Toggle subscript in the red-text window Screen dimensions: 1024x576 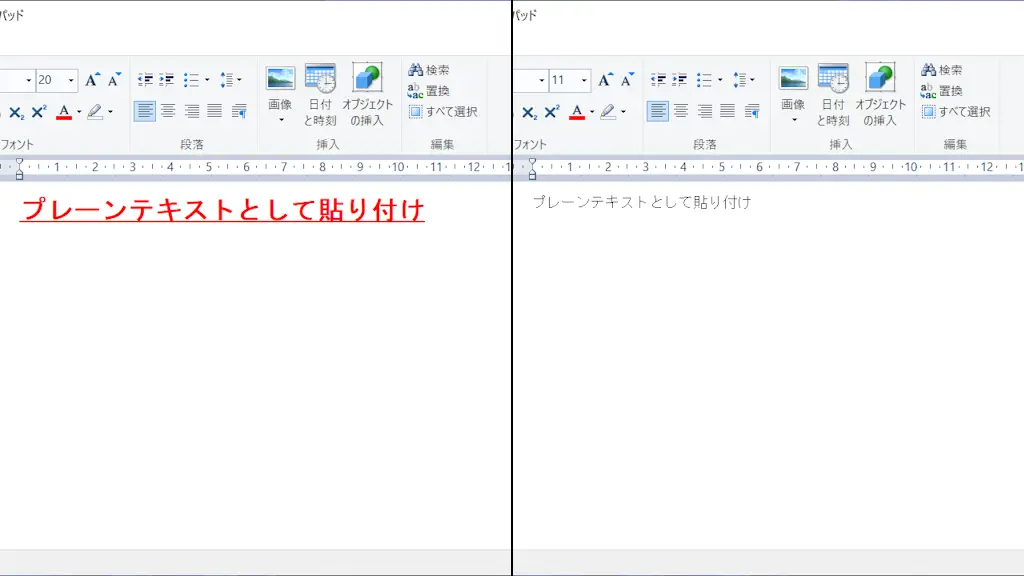pyautogui.click(x=17, y=112)
